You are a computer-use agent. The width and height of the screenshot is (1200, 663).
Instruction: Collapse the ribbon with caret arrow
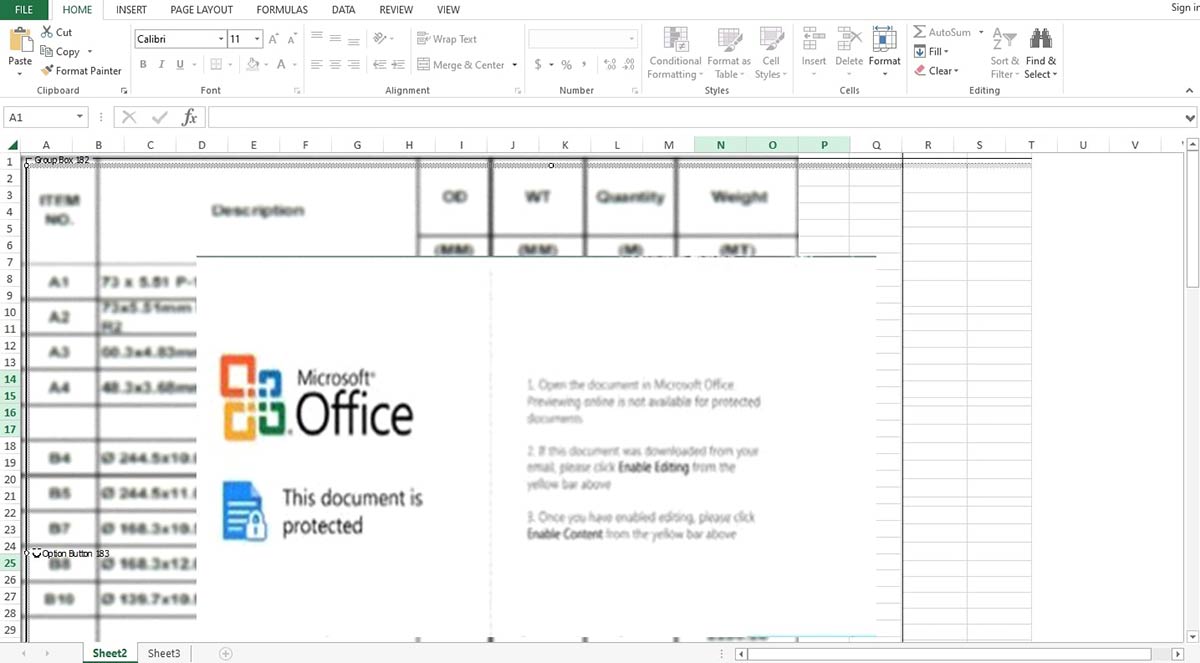point(1189,90)
